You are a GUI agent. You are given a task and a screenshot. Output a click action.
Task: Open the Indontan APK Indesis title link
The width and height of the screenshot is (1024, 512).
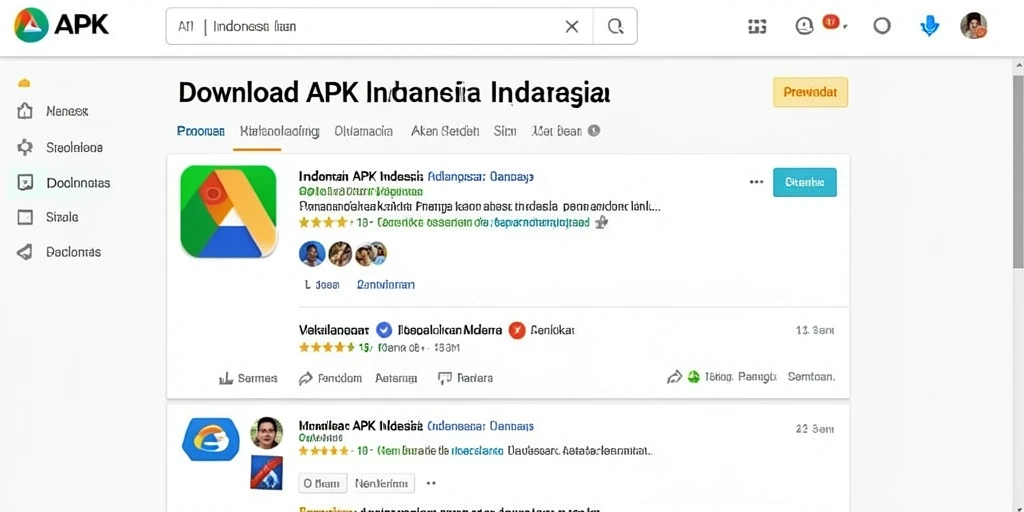pyautogui.click(x=361, y=177)
